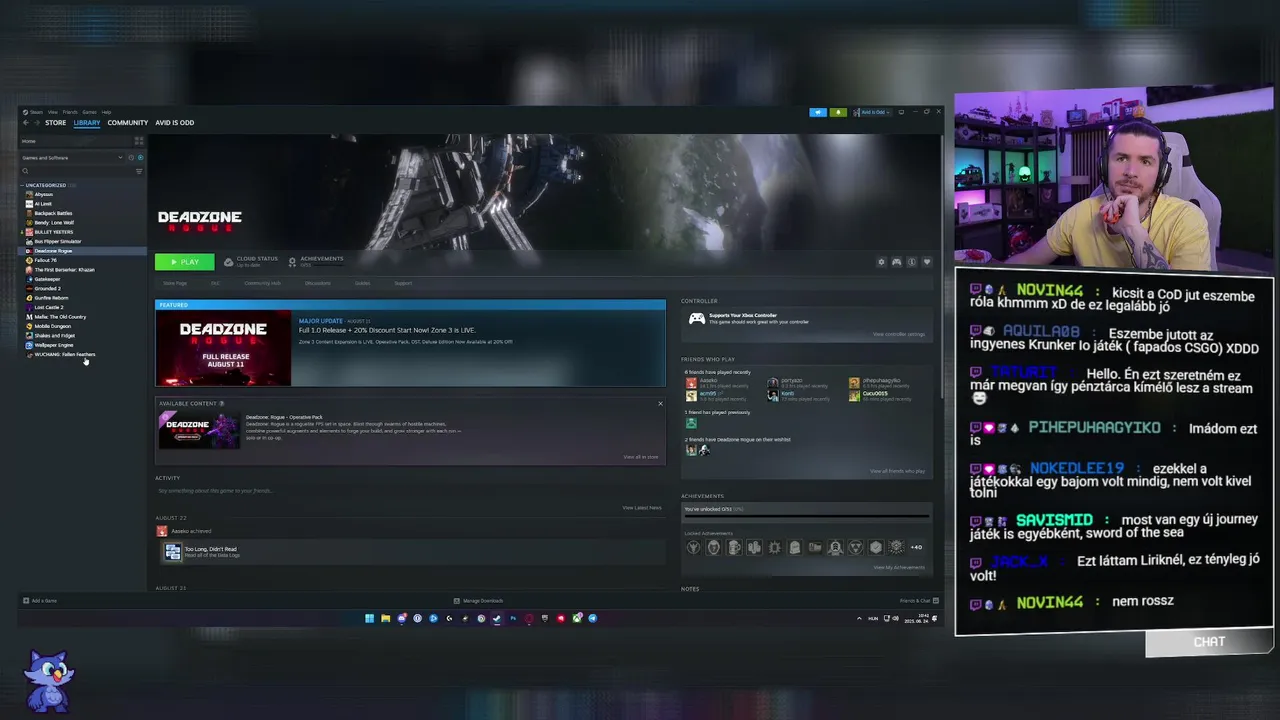The width and height of the screenshot is (1280, 720).
Task: Open game settings gear icon for Deadzone Rogue
Action: (x=881, y=262)
